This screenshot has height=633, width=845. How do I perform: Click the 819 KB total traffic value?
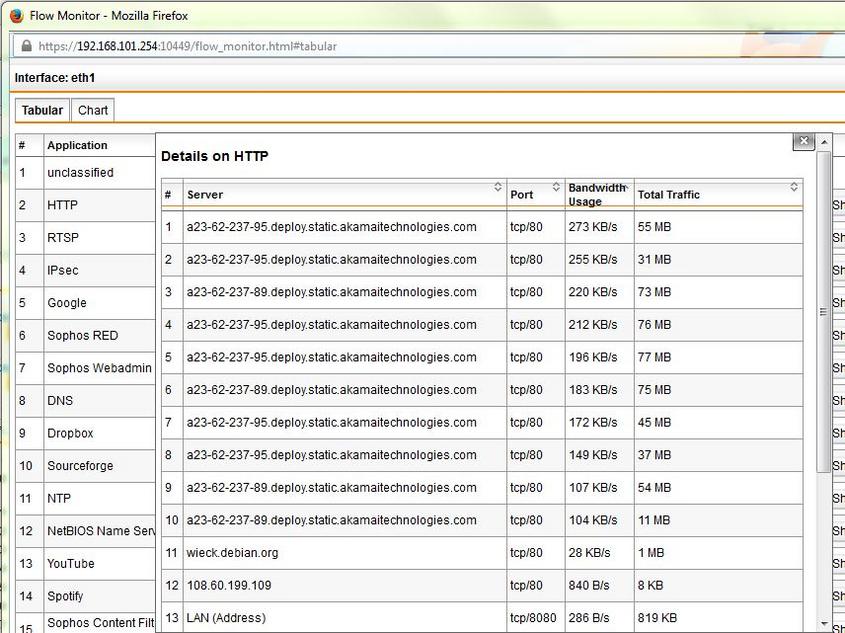click(657, 618)
